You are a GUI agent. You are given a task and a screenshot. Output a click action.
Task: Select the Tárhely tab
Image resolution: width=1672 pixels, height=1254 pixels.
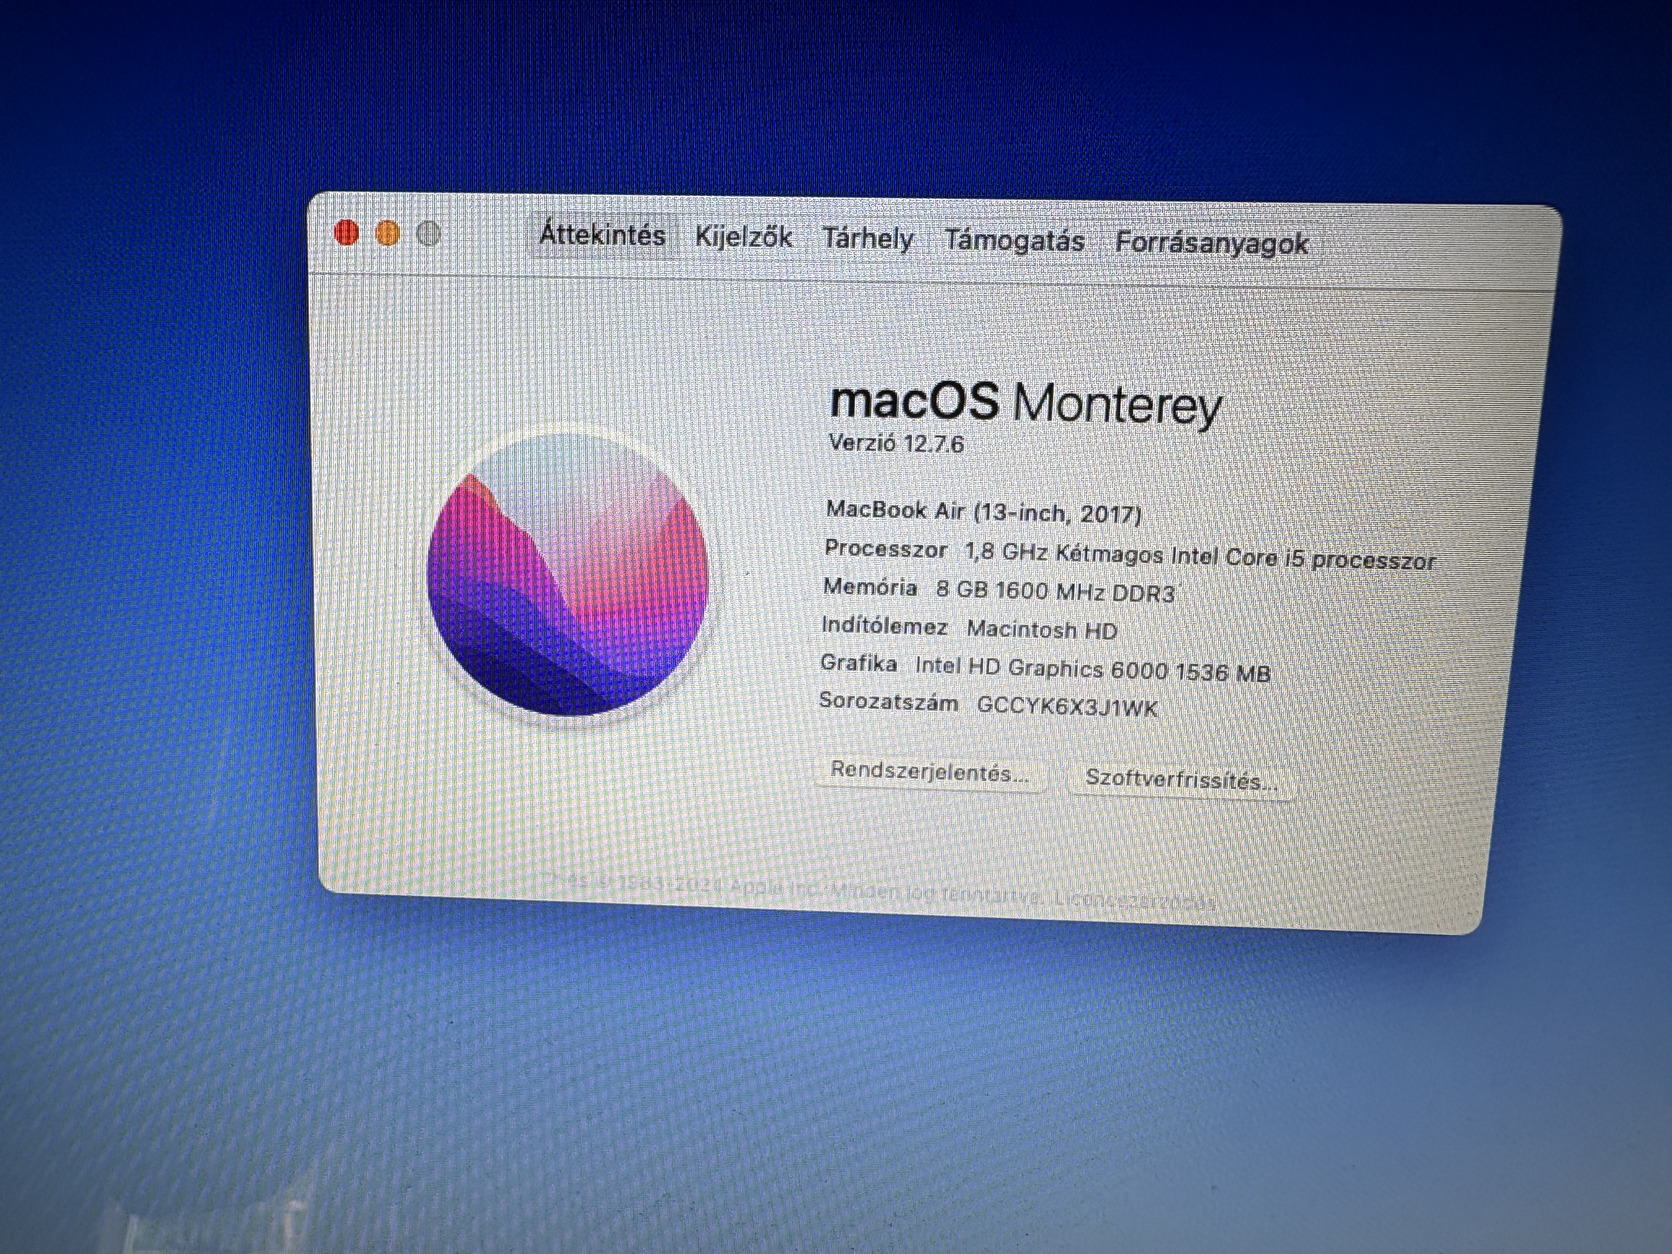pos(868,239)
